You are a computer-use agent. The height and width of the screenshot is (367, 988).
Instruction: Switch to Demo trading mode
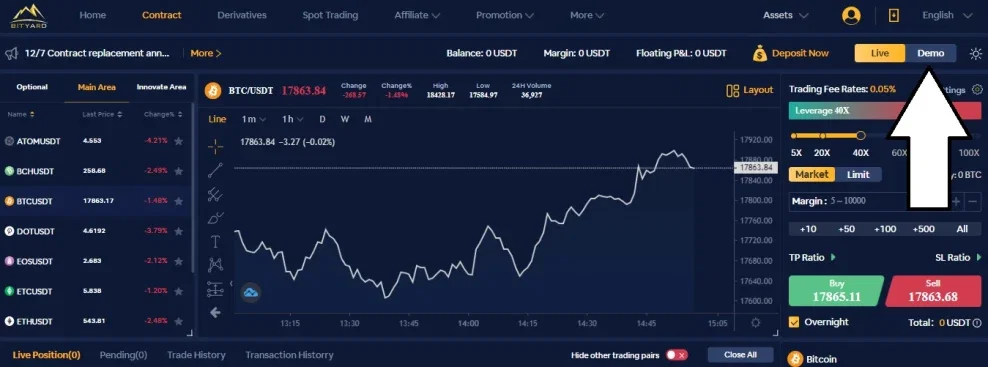(x=931, y=54)
